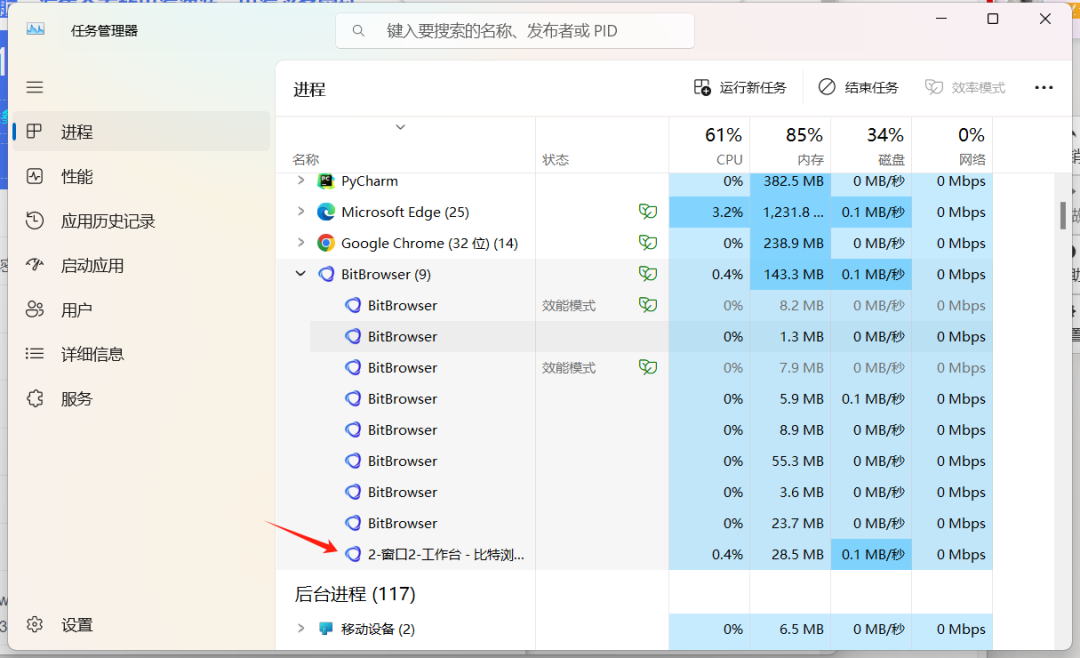Viewport: 1080px width, 658px height.
Task: Sort by the 网络 column header
Action: (952, 145)
